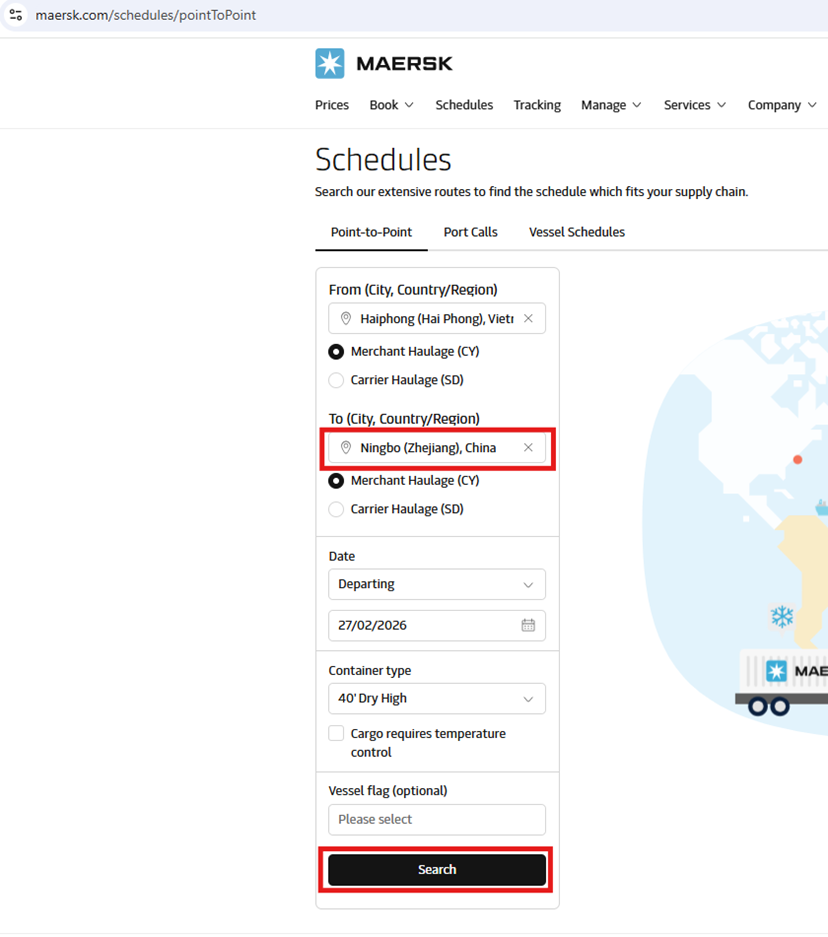Screen dimensions: 828x937
Task: Switch to the Vessel Schedules tab
Action: click(x=576, y=232)
